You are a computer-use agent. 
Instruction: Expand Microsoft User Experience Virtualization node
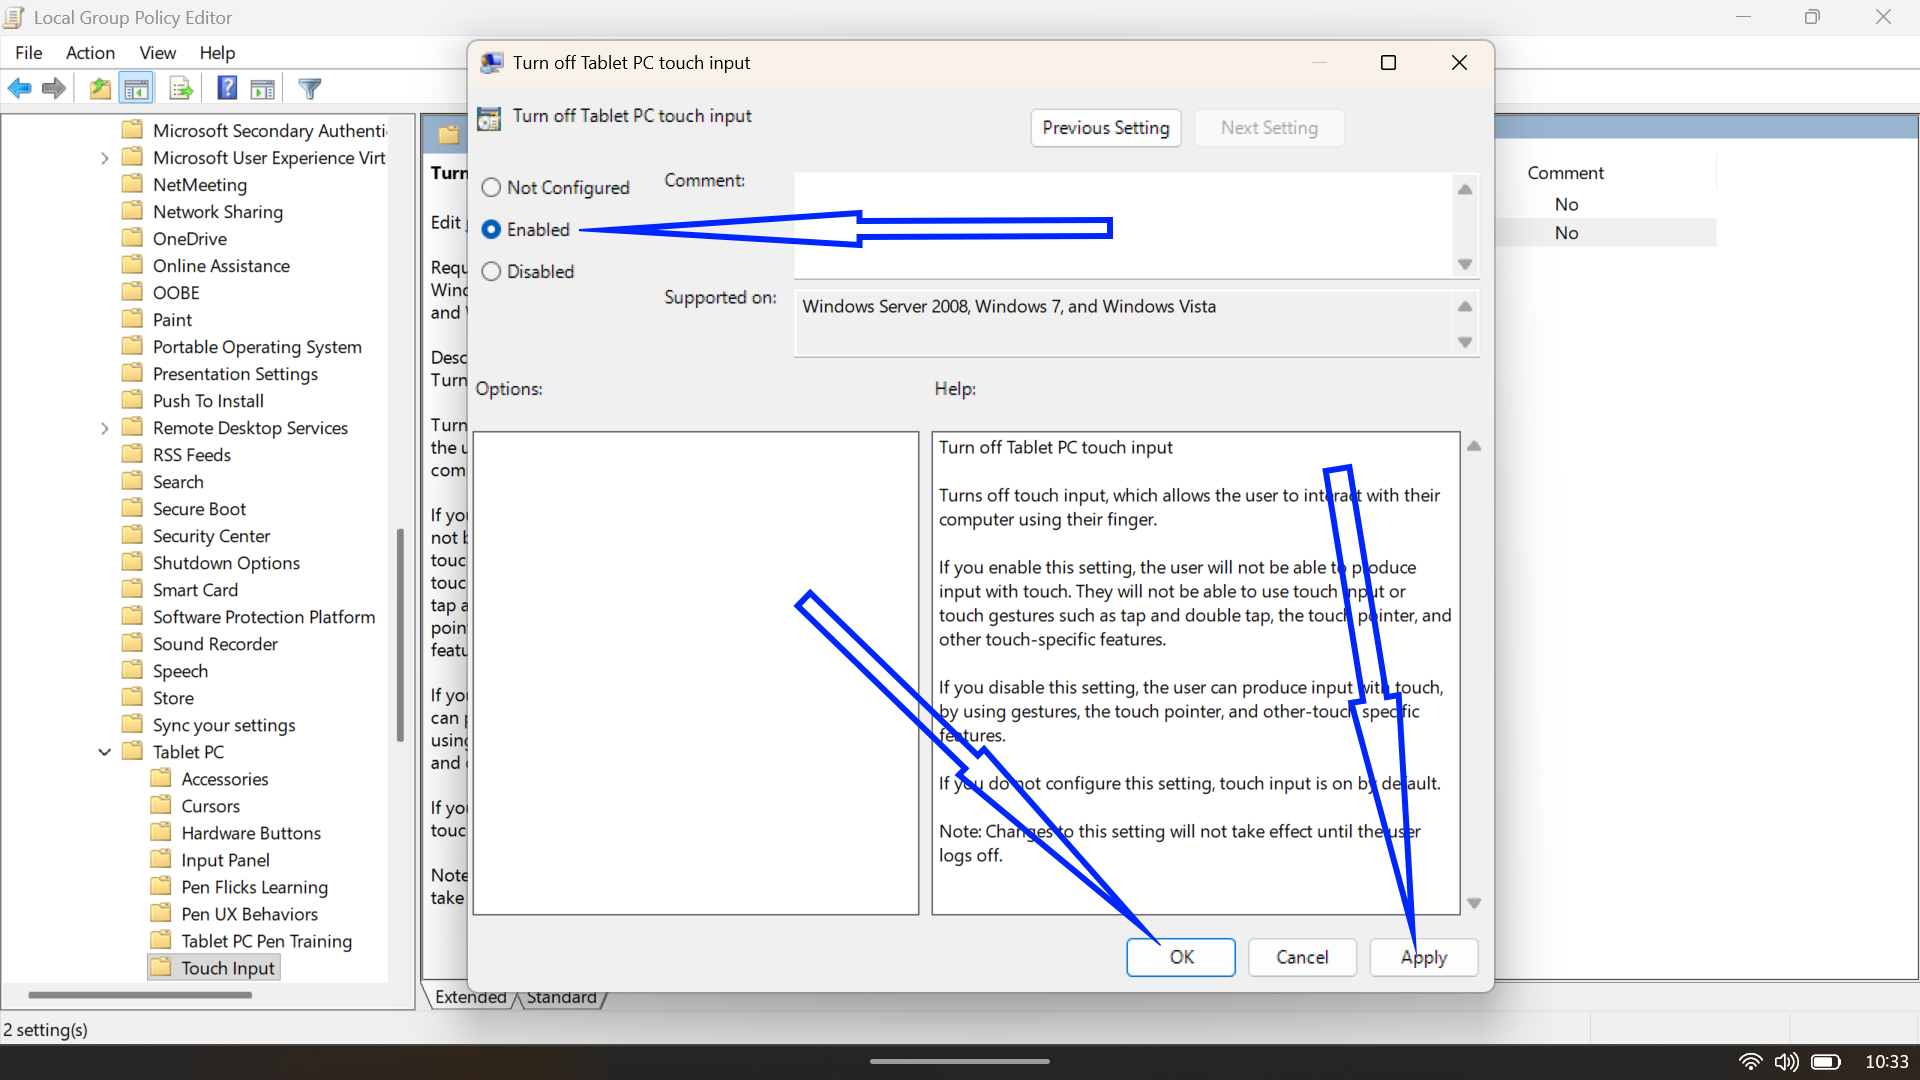(104, 157)
